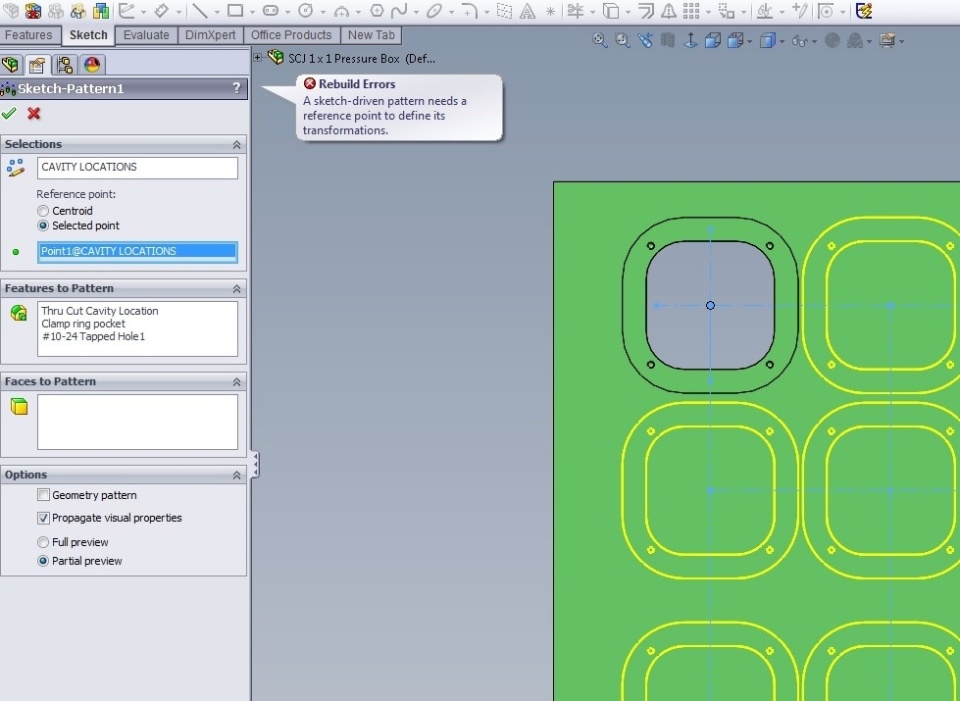Image resolution: width=960 pixels, height=701 pixels.
Task: Click the Zoom to Fit magnifier icon
Action: (600, 40)
